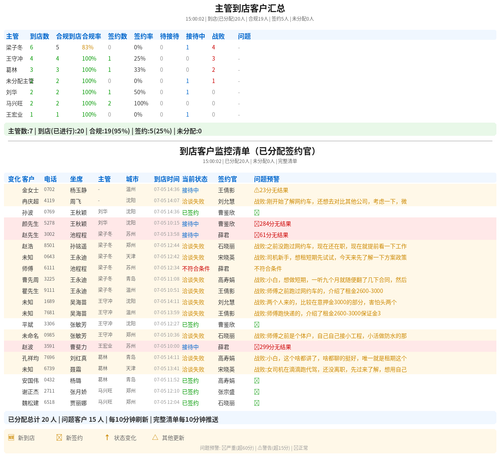Click the 其他更新 triangle legend icon

coord(155,437)
